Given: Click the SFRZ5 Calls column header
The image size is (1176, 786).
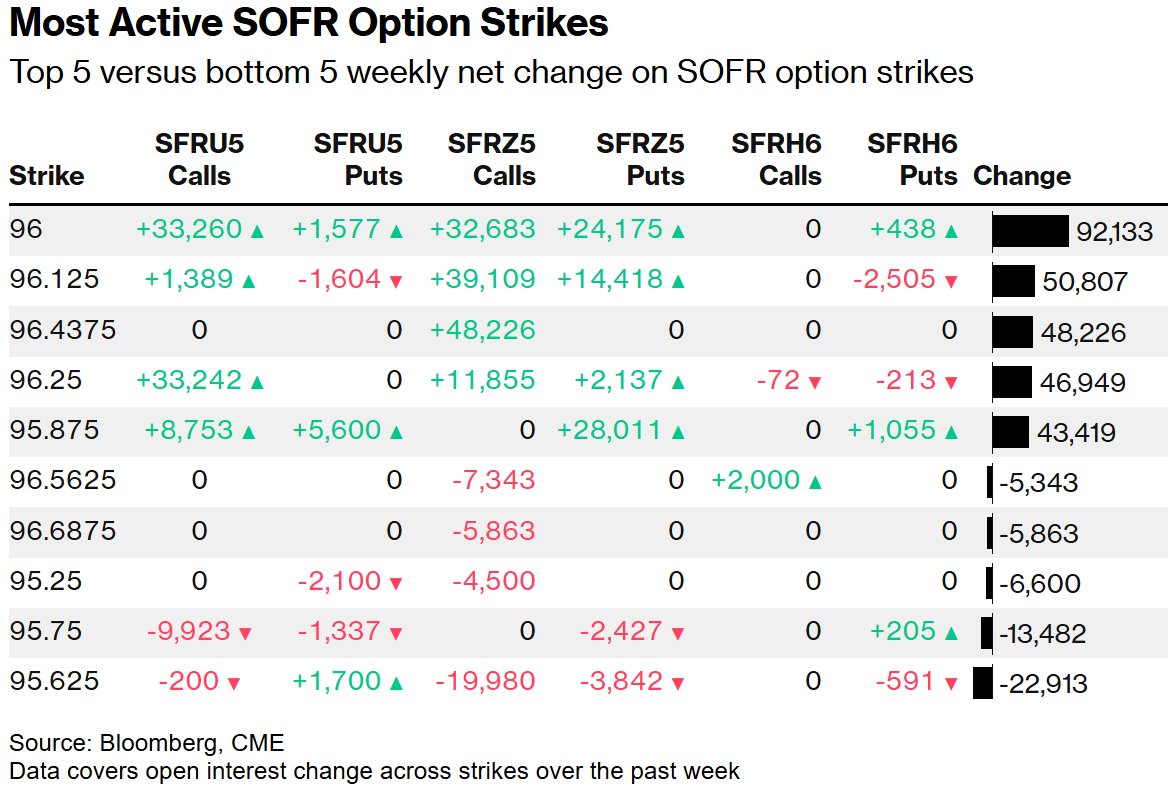Looking at the screenshot, I should coord(491,160).
